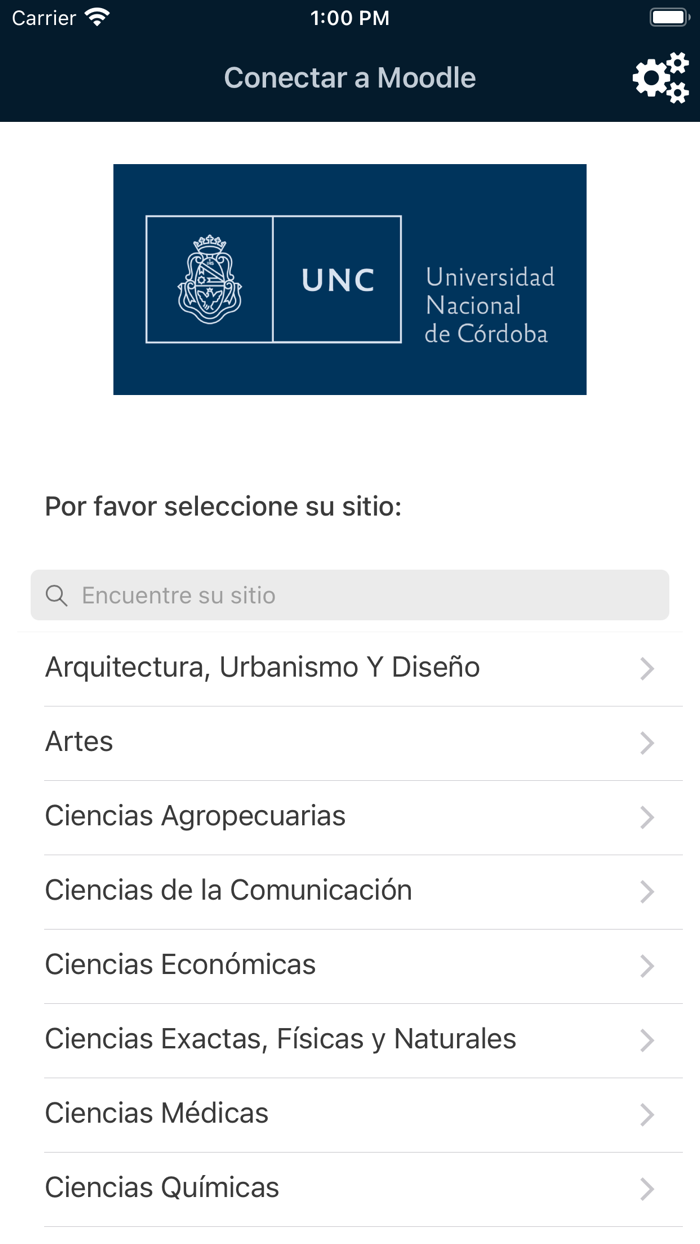Tap the Wi-Fi icon in status bar

coord(95,17)
